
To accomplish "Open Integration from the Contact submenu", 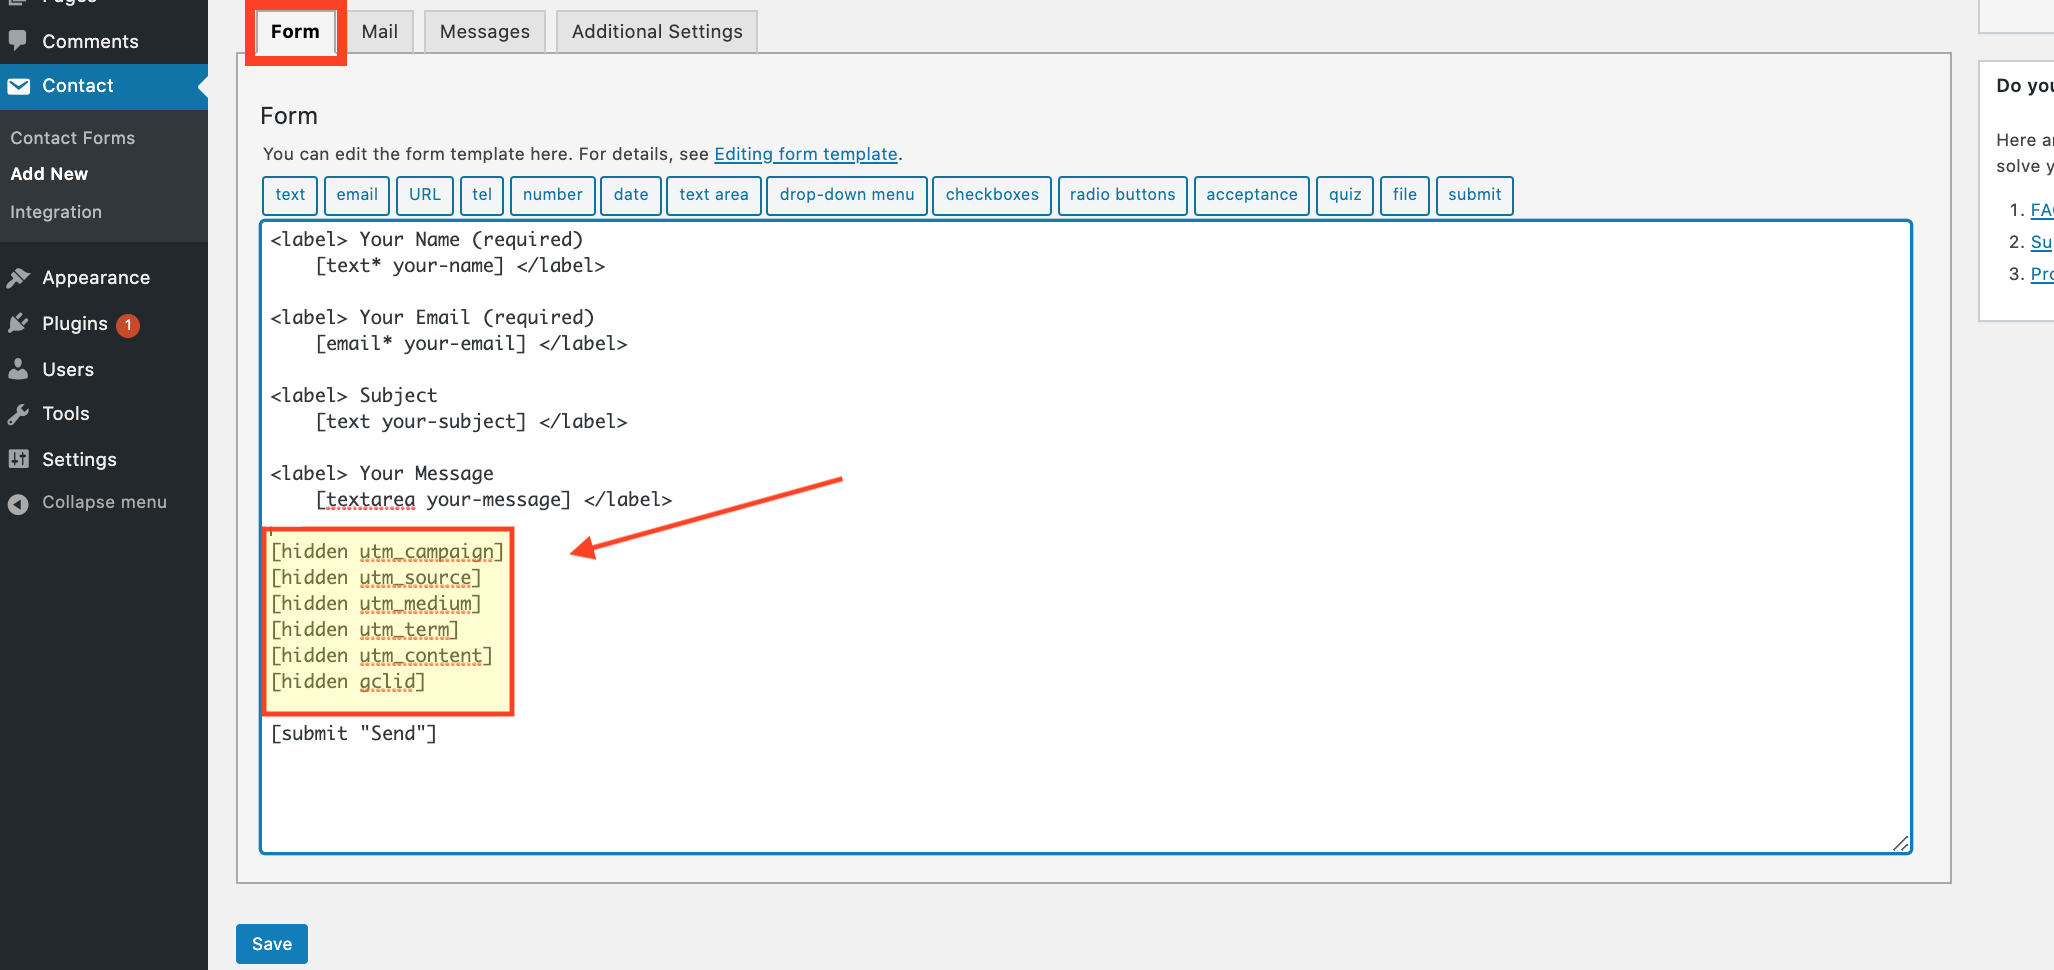I will [56, 211].
